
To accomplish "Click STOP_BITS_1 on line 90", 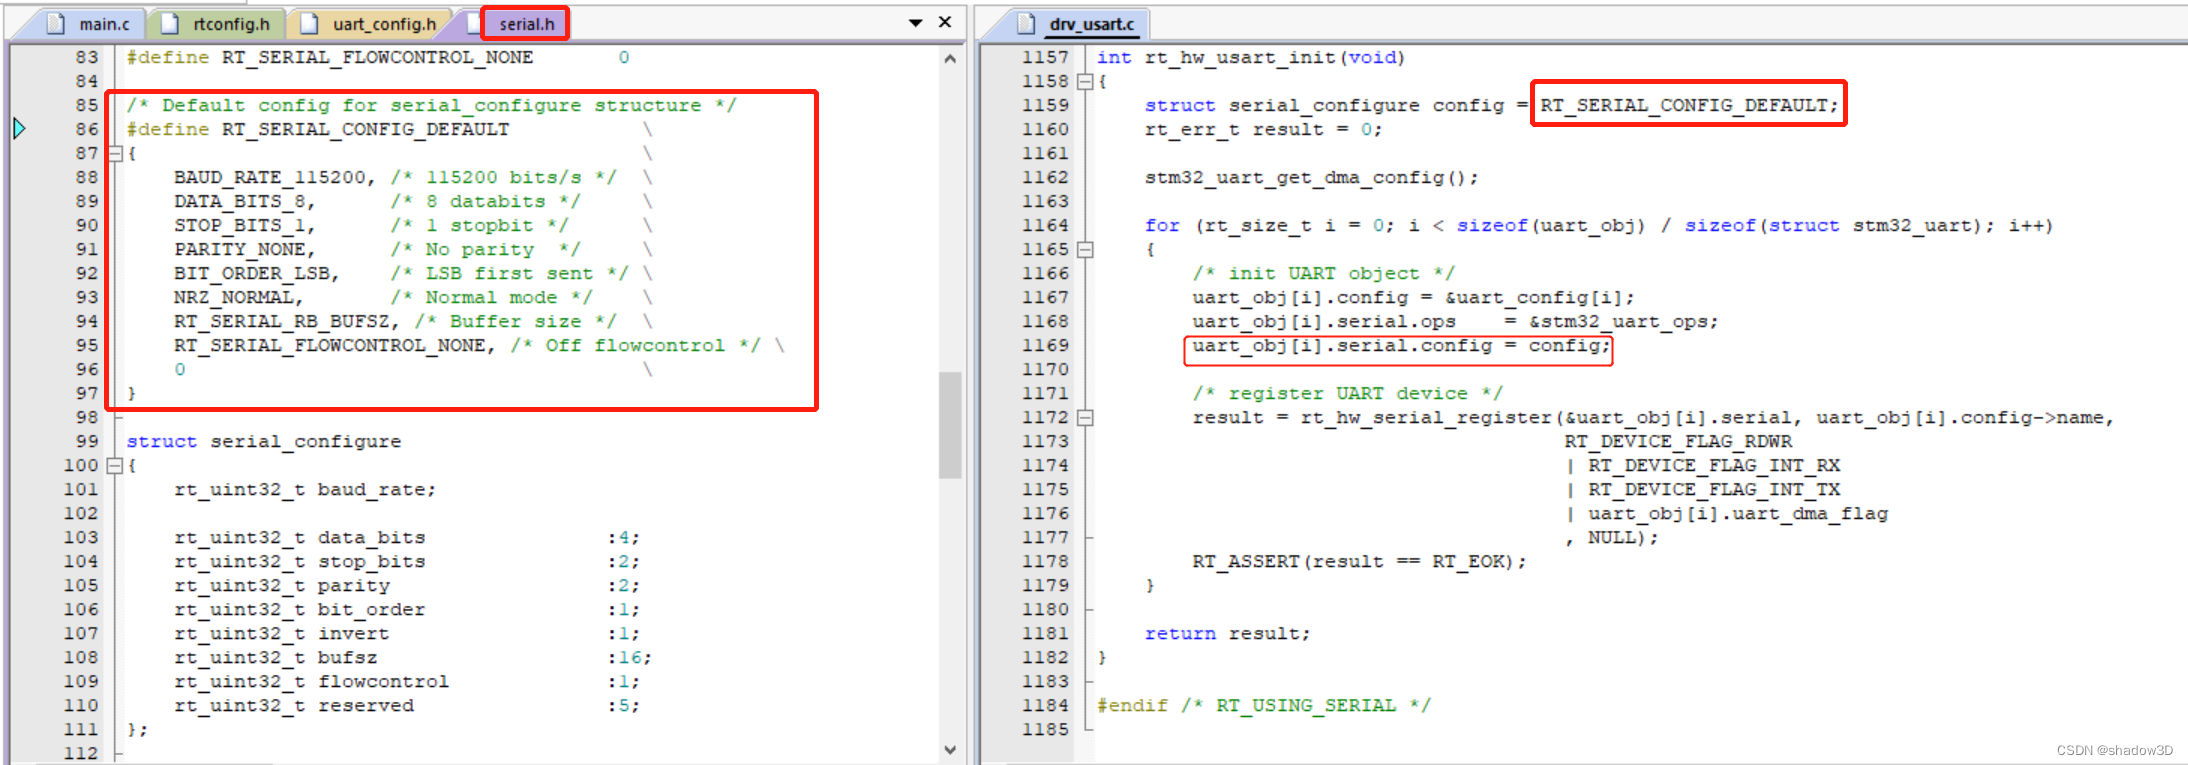I will click(239, 225).
